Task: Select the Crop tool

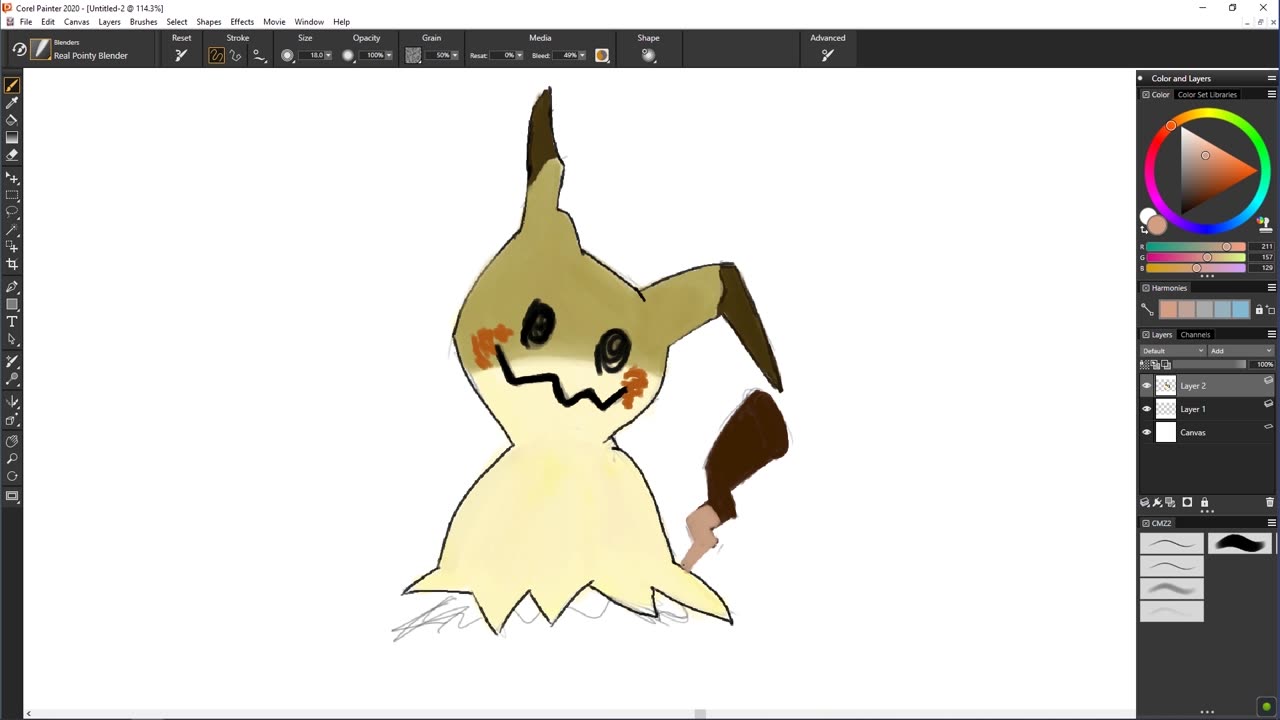Action: [x=12, y=264]
